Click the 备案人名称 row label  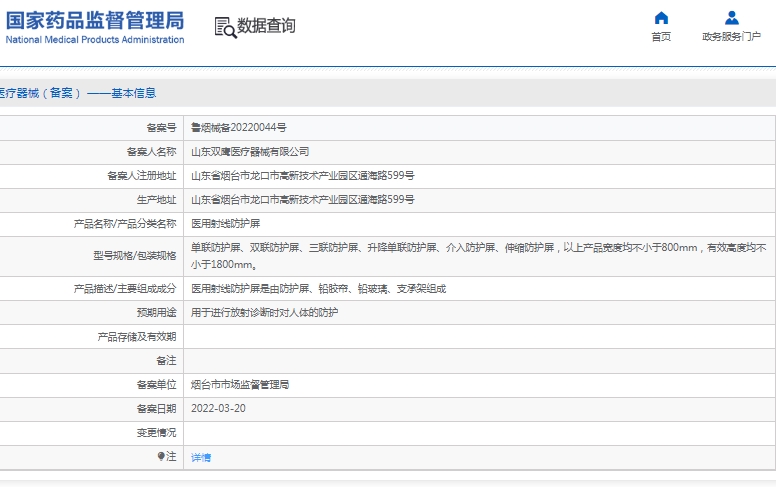click(151, 152)
